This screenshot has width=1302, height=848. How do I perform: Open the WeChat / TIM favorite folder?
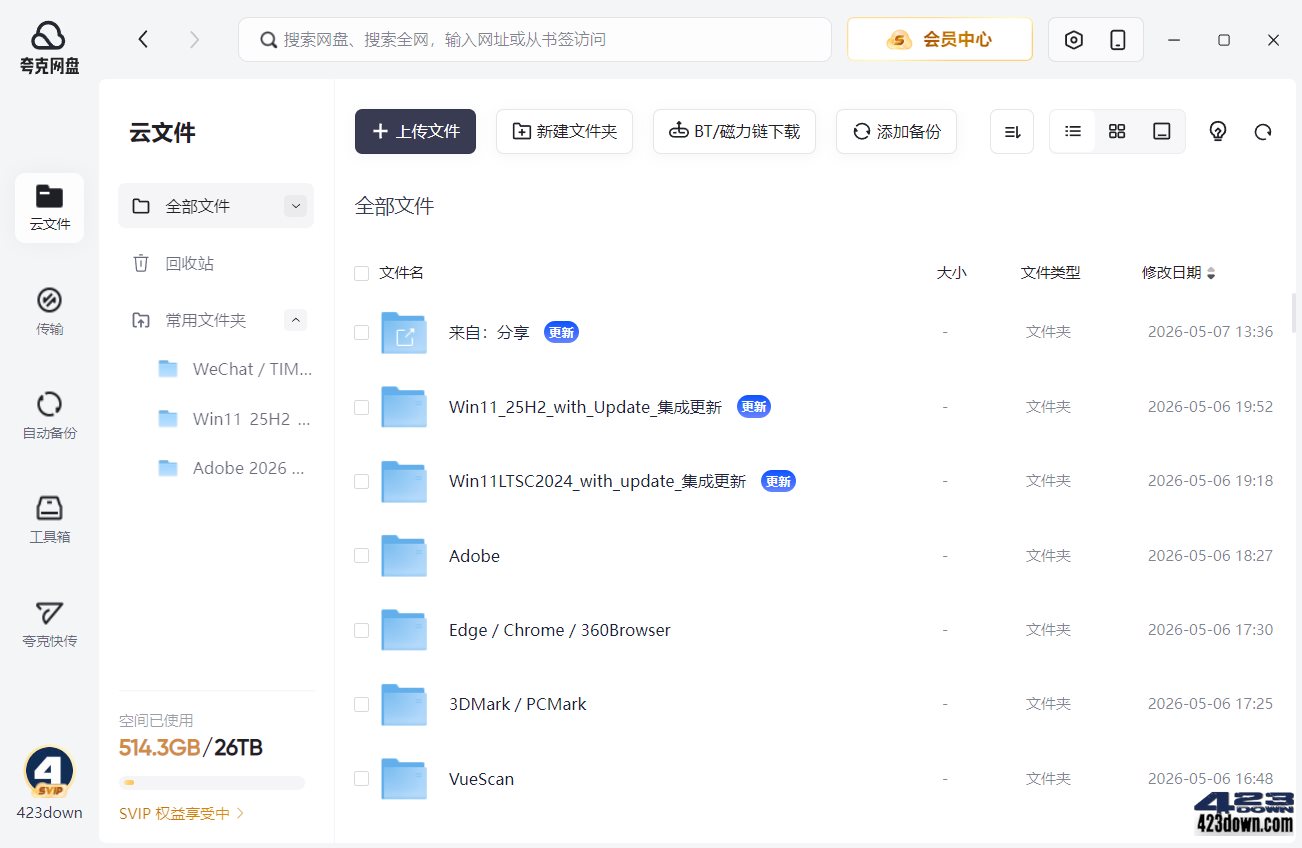234,369
